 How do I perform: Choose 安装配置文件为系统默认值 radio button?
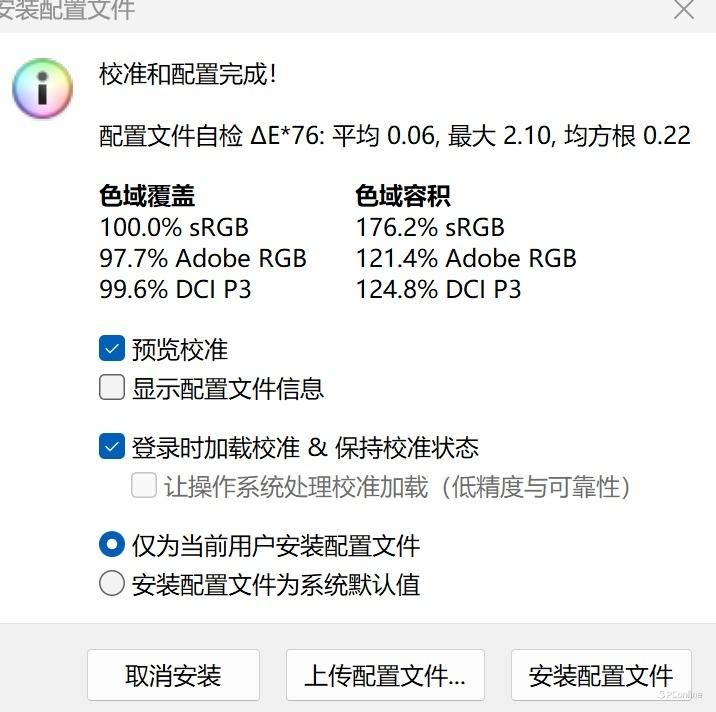112,584
